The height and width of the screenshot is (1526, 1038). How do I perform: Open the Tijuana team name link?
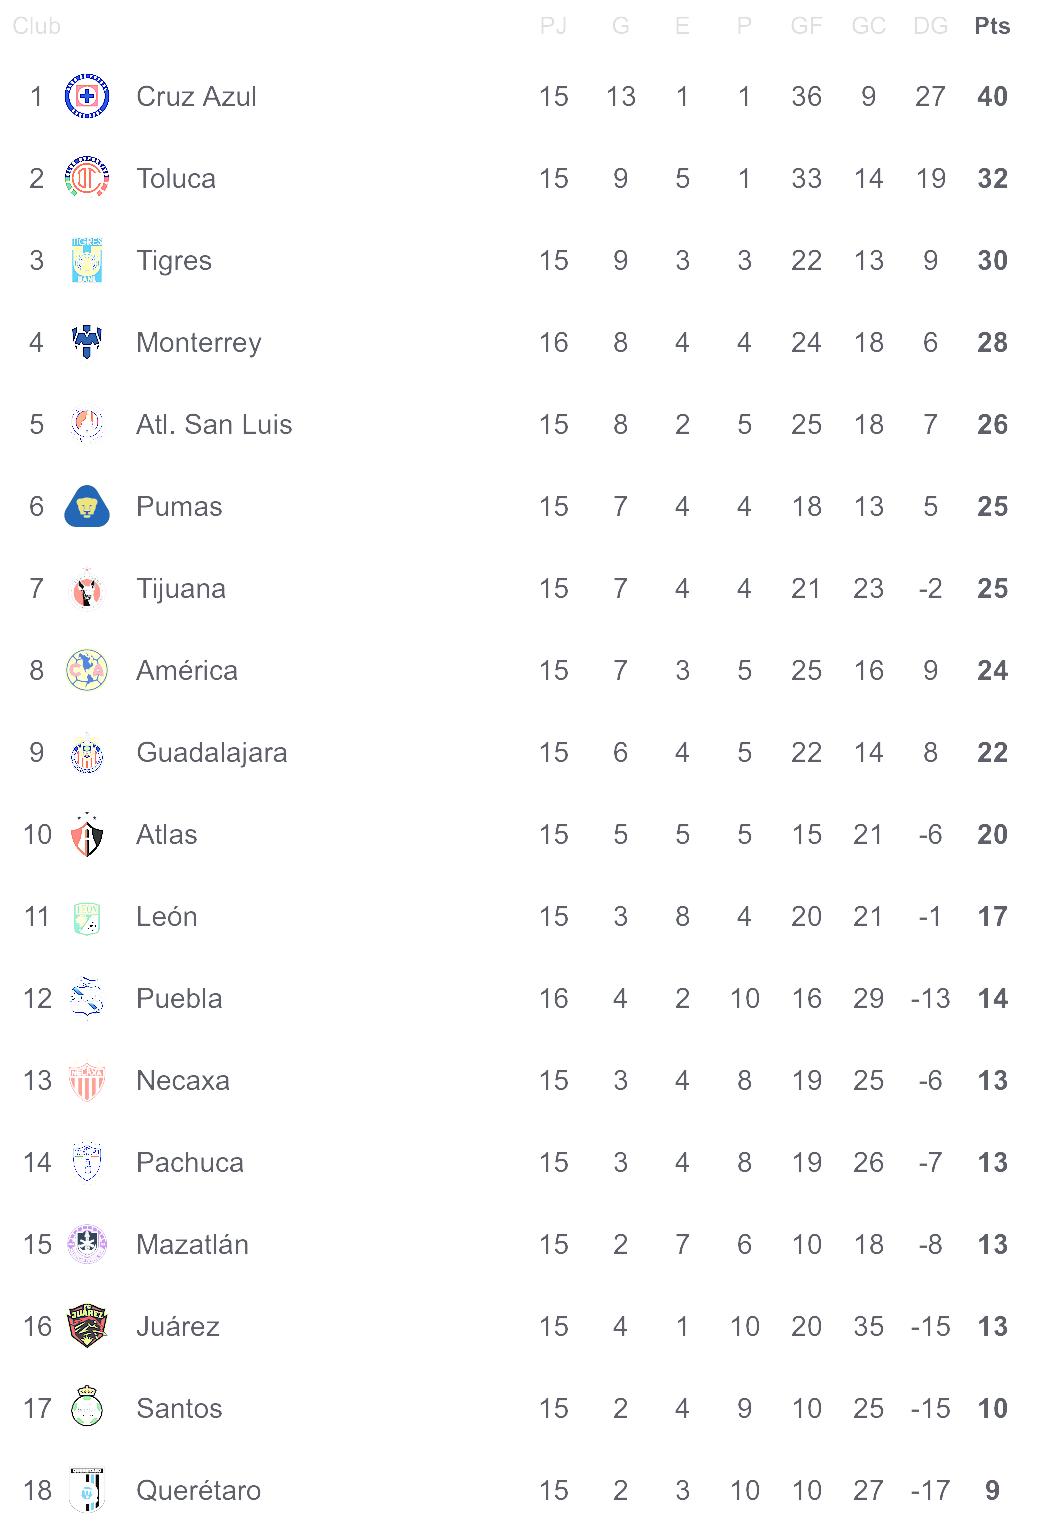click(181, 589)
